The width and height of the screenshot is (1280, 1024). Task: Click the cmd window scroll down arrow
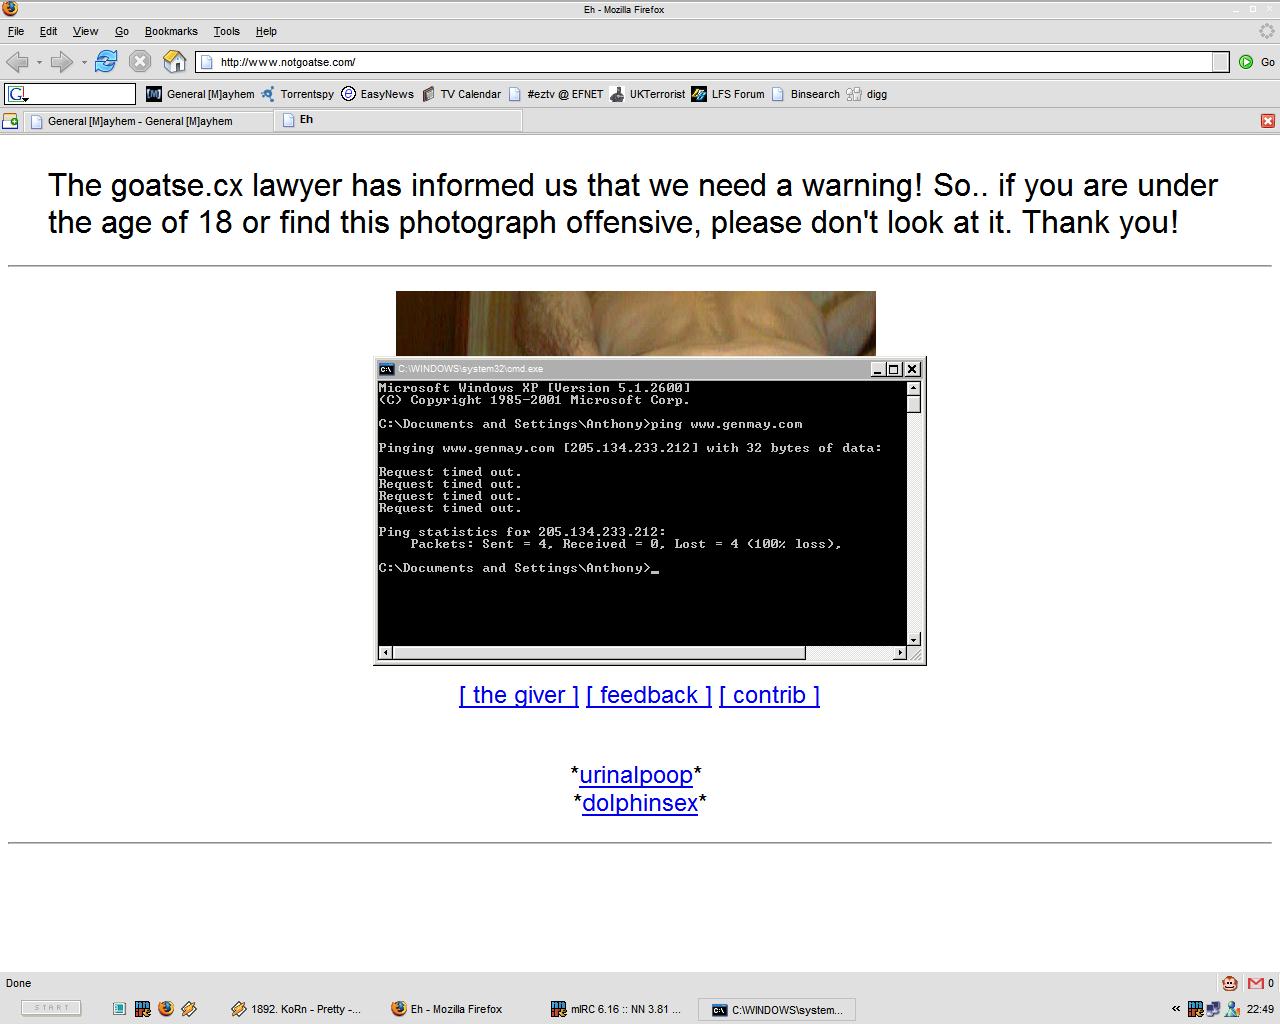pyautogui.click(x=913, y=639)
